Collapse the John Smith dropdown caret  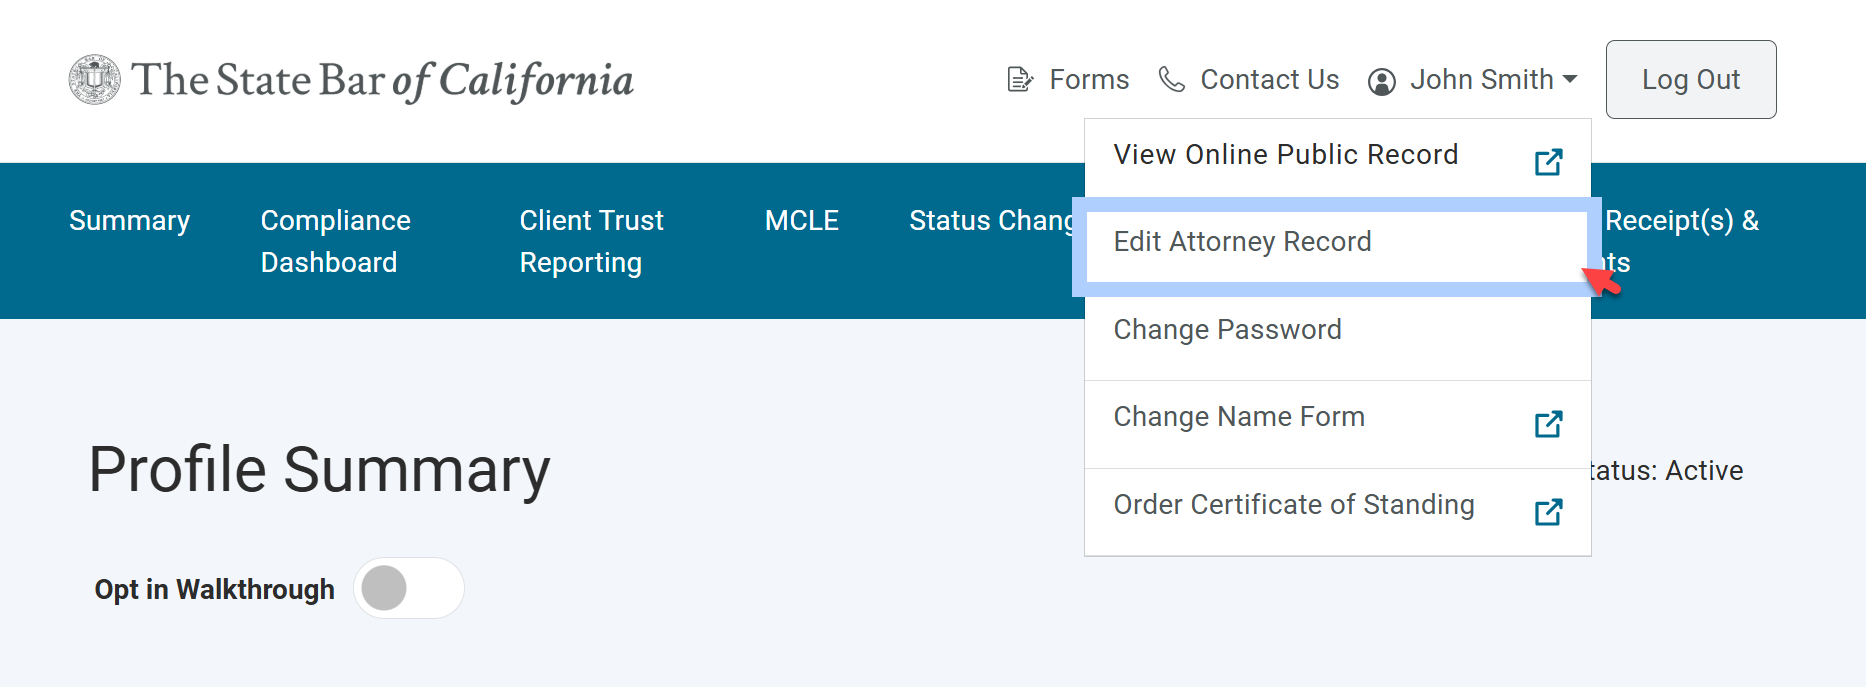[1570, 79]
